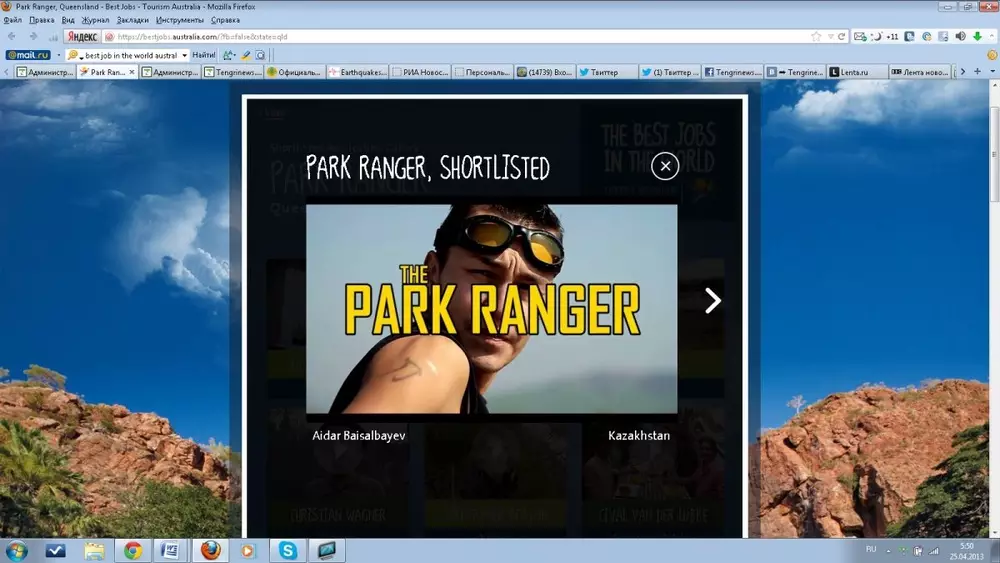Expand the Mail.ru search box dropdown

pyautogui.click(x=184, y=55)
